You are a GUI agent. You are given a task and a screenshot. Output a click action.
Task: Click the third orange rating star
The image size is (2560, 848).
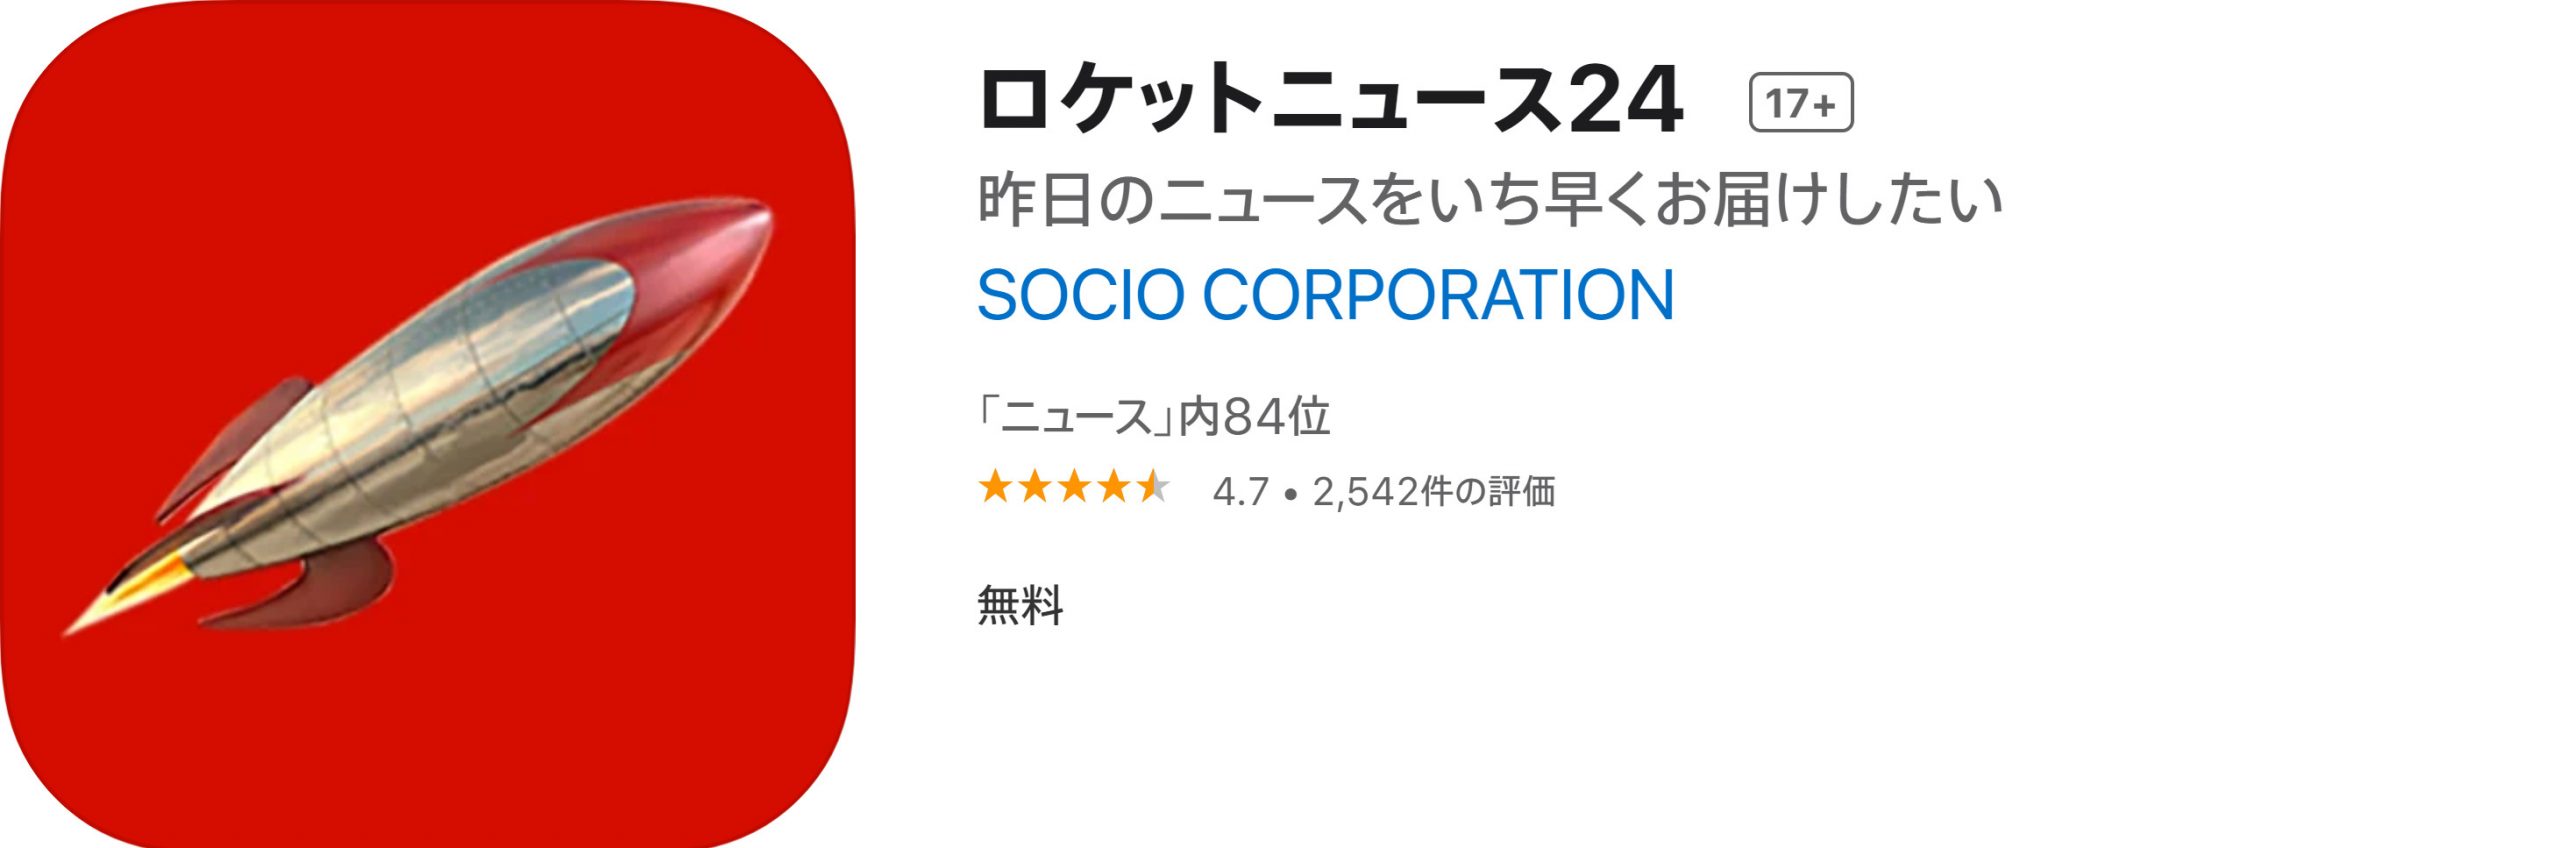point(1074,487)
